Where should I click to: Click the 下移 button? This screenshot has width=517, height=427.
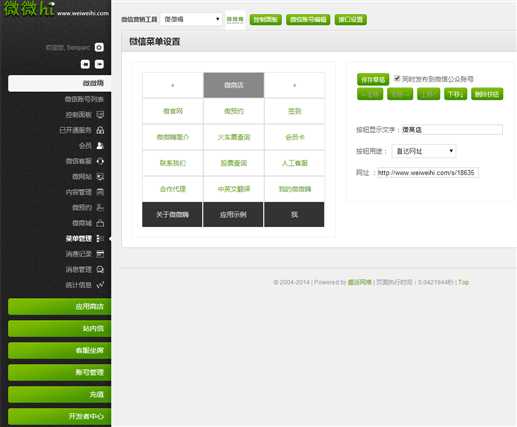tap(455, 94)
